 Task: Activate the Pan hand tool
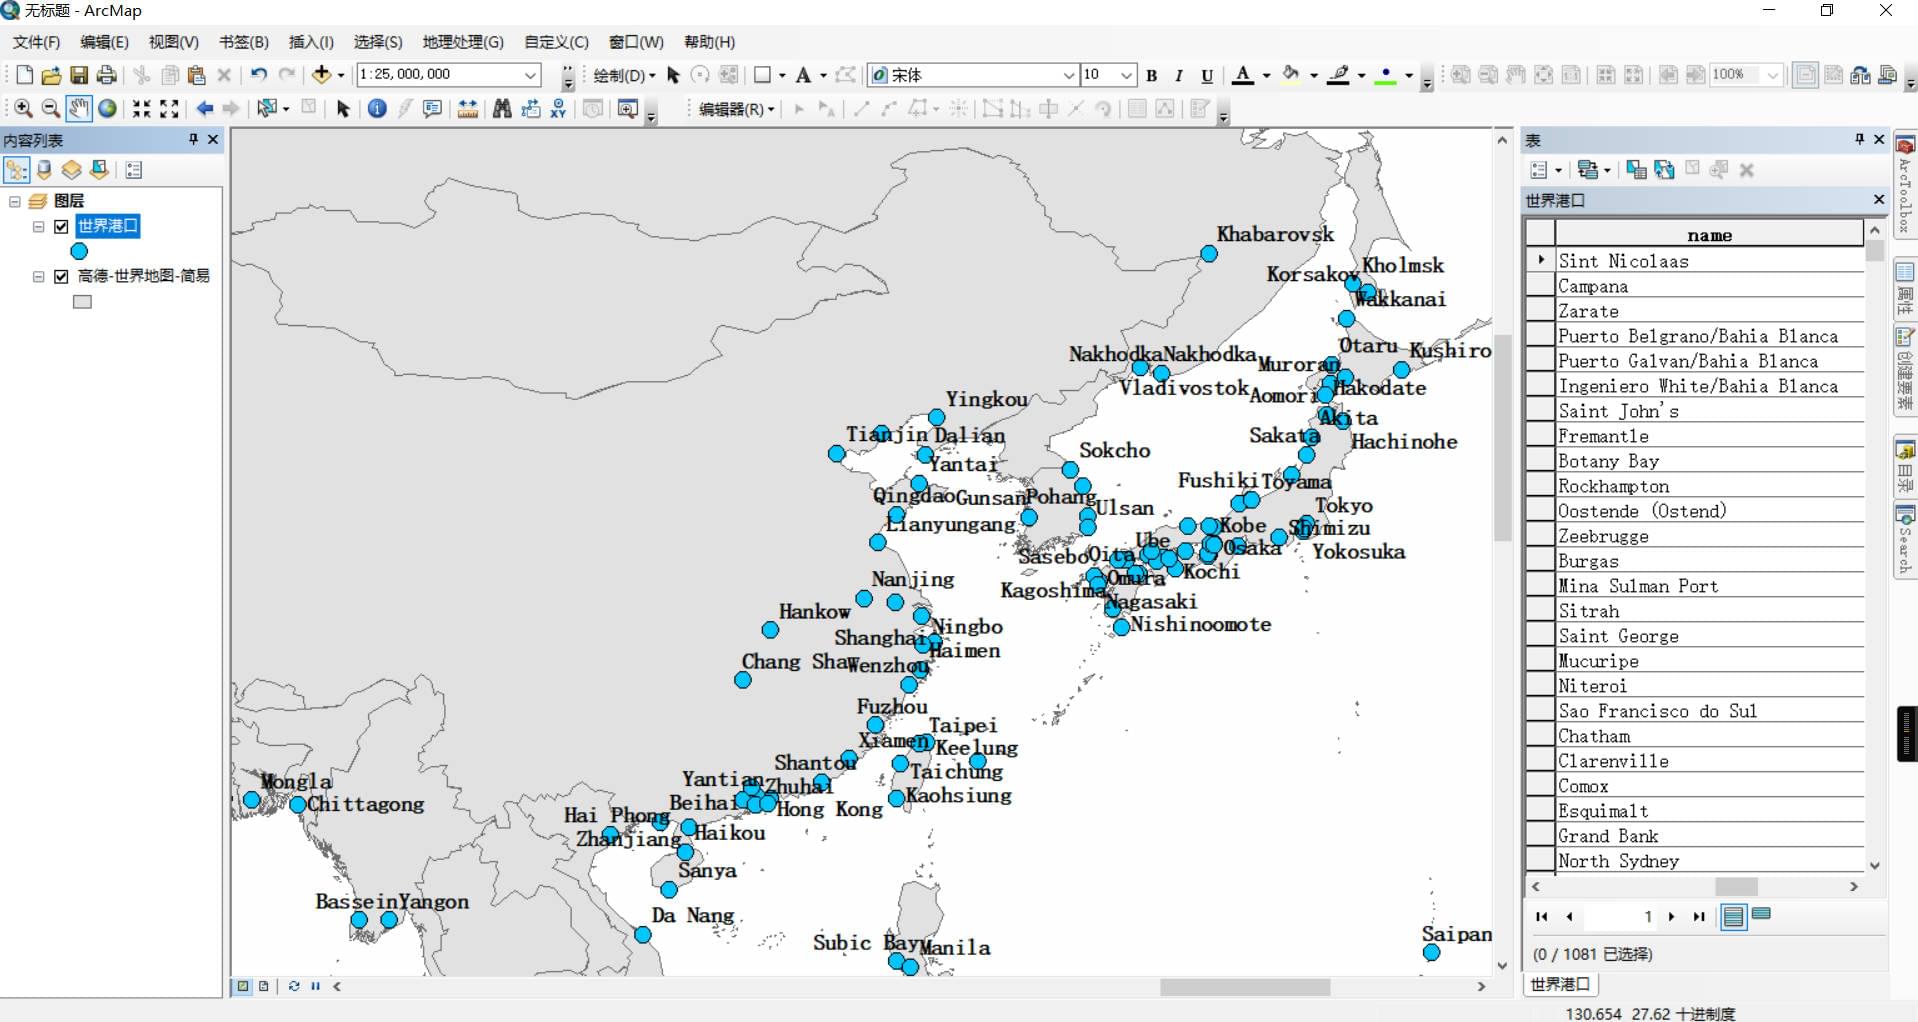78,108
